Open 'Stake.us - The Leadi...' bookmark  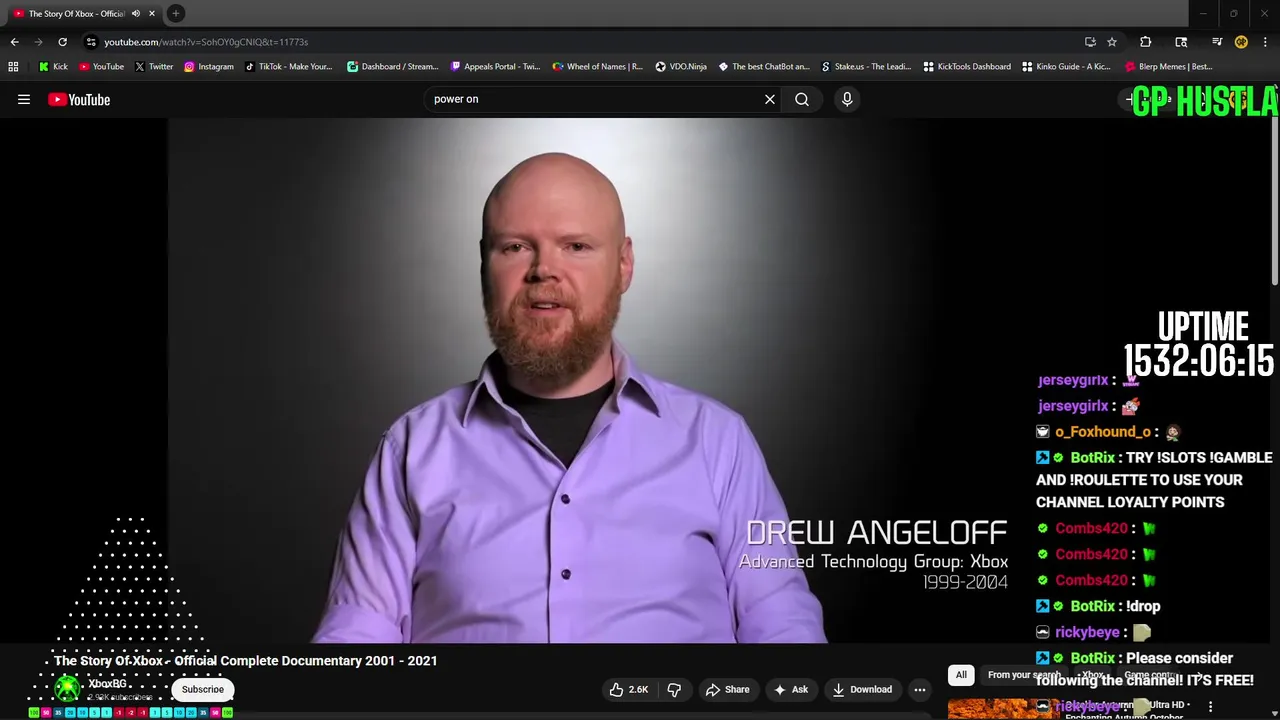click(865, 67)
